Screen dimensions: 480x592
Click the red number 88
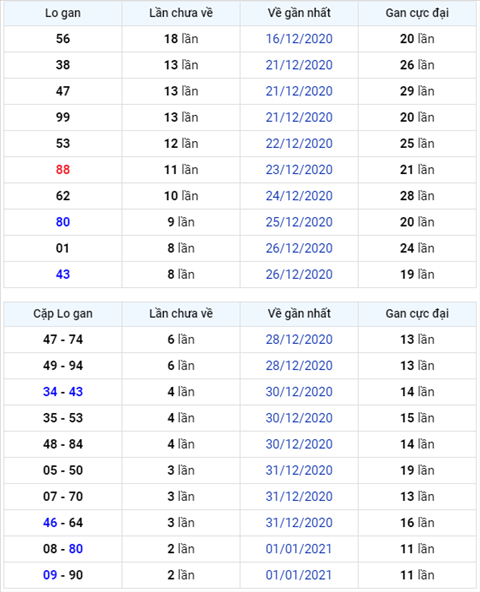click(x=63, y=170)
